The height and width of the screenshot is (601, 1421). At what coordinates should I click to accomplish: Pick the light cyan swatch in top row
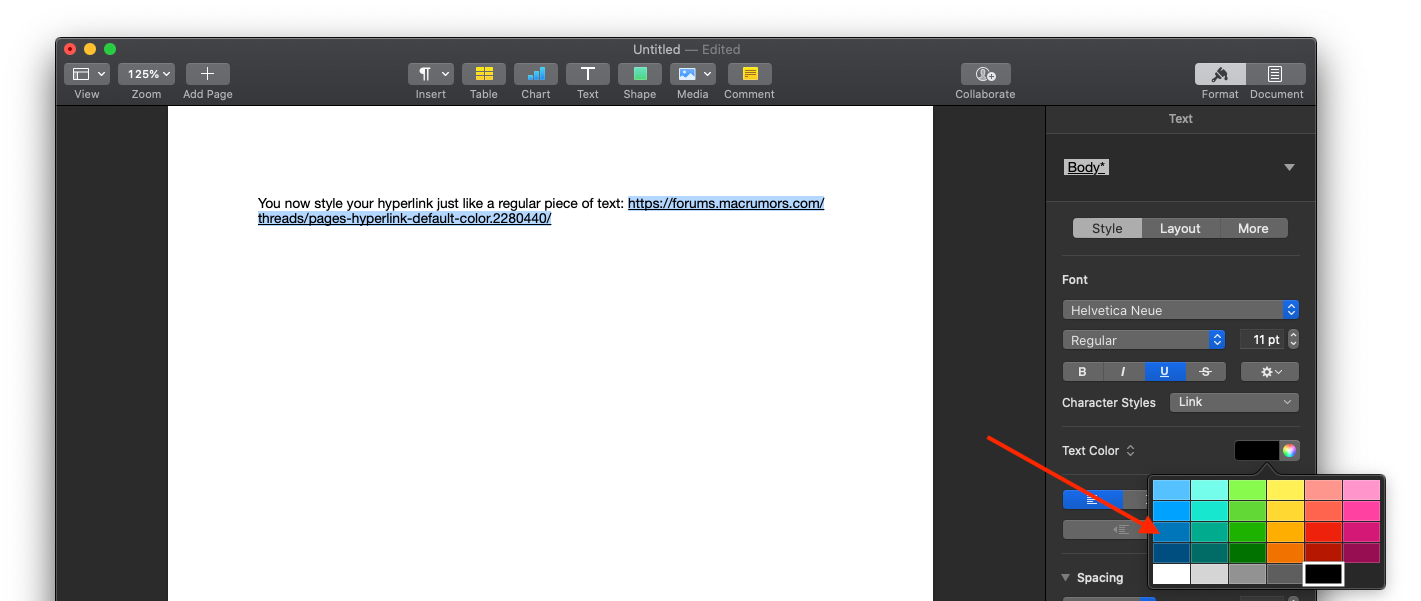pyautogui.click(x=1209, y=490)
